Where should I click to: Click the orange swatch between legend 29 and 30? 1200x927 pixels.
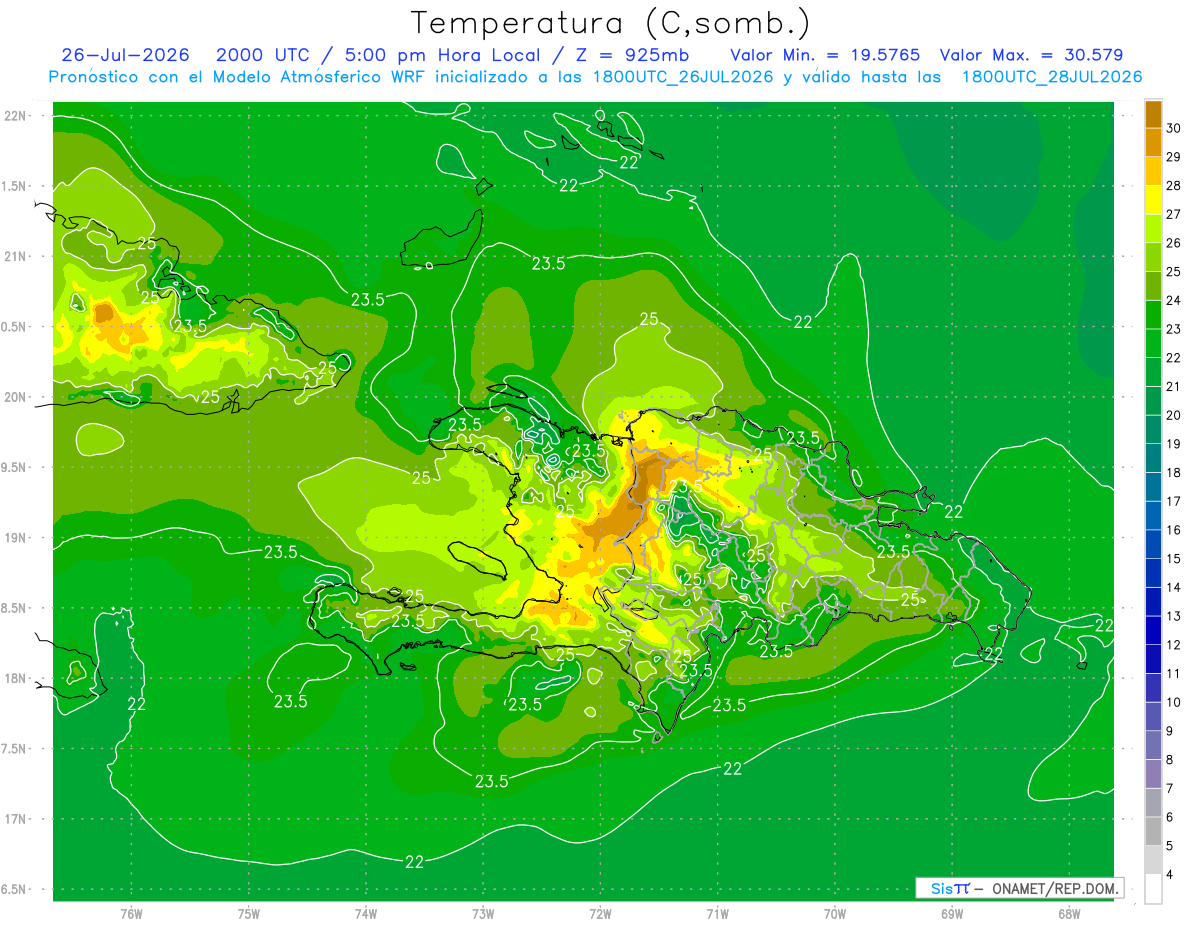[x=1153, y=142]
